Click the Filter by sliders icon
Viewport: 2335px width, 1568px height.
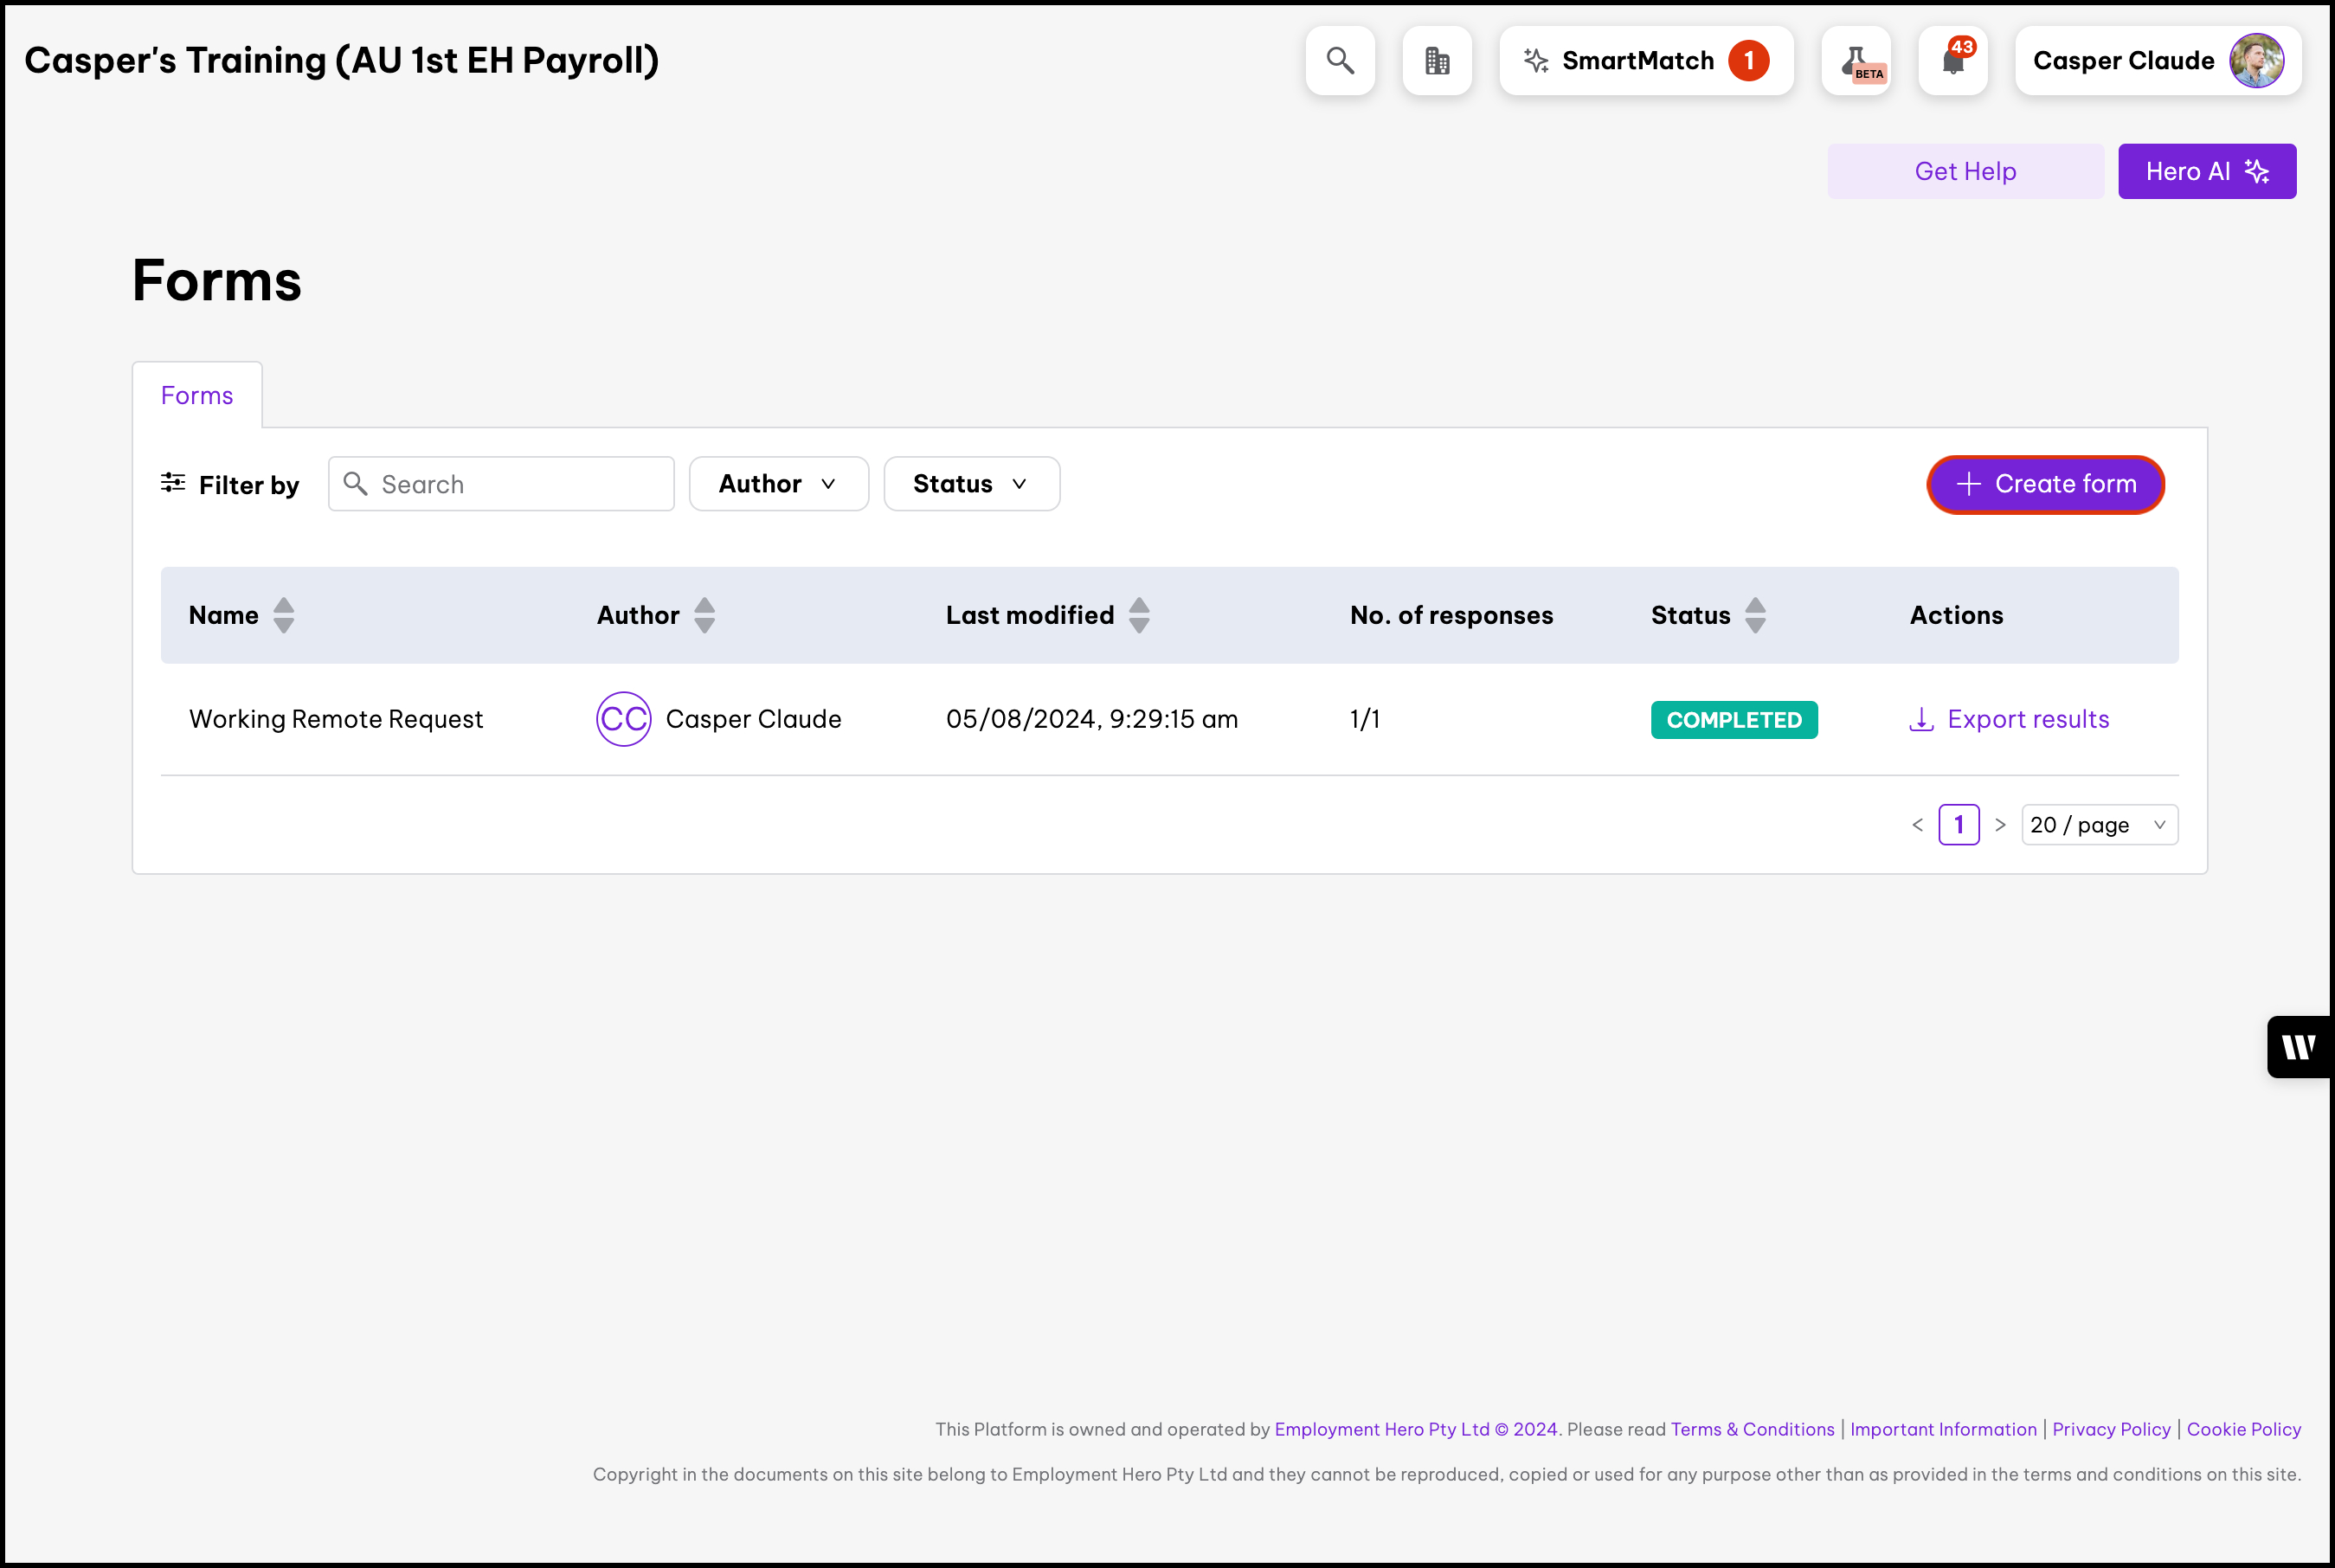point(173,483)
